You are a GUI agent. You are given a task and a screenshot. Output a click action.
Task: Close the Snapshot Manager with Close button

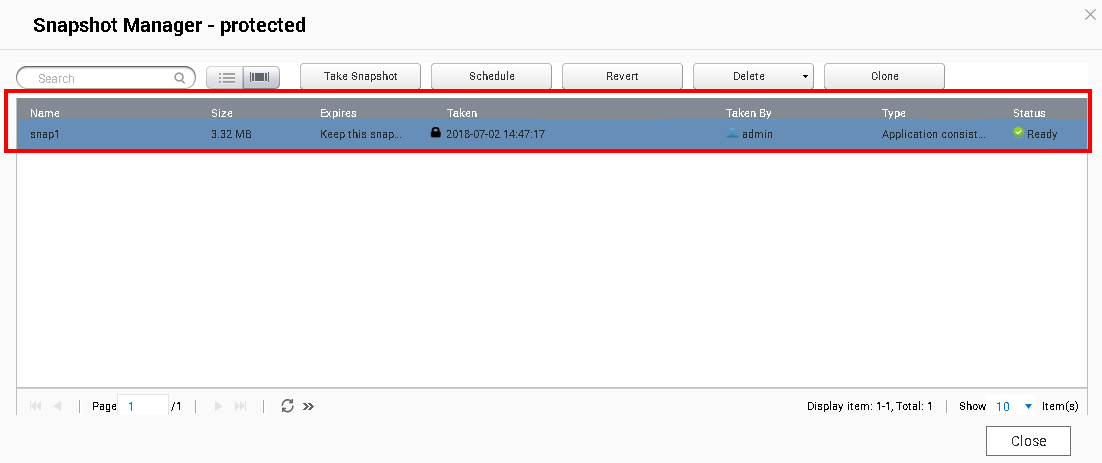pyautogui.click(x=1027, y=441)
